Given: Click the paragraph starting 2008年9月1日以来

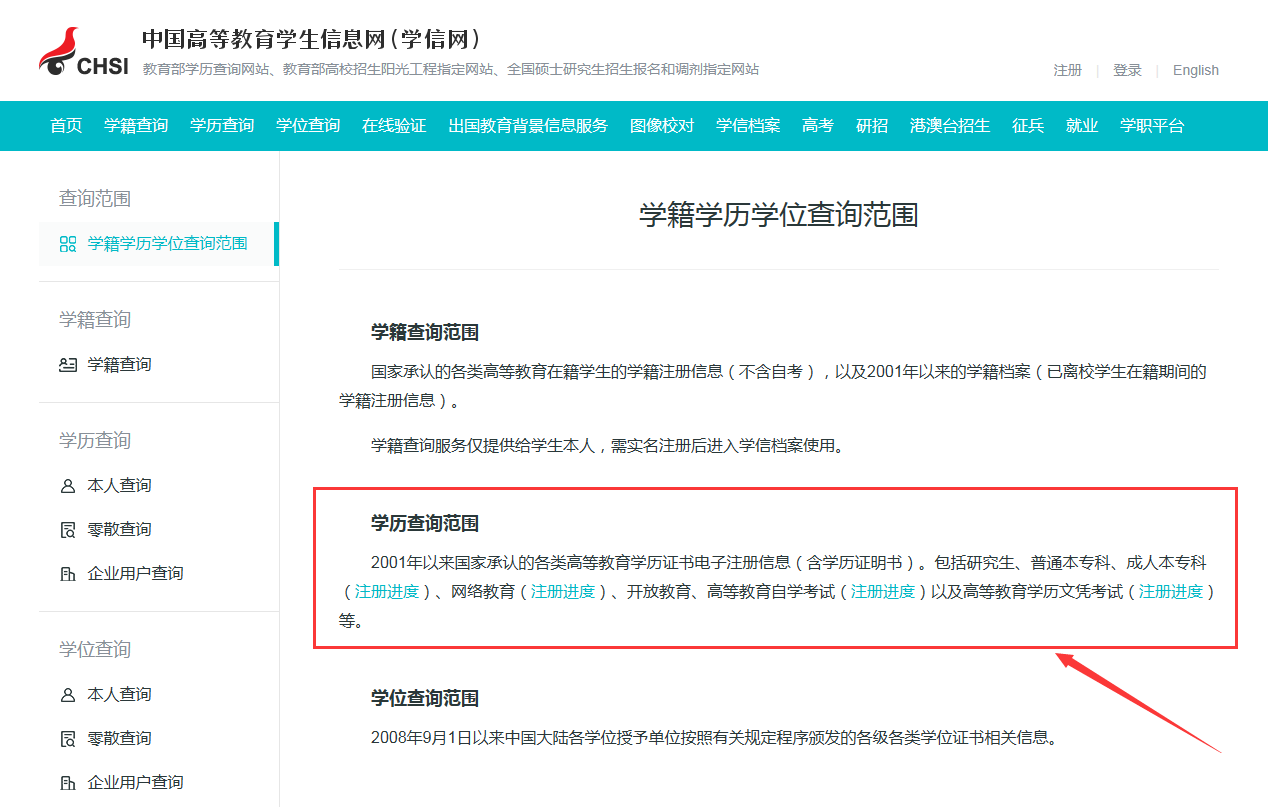Looking at the screenshot, I should tap(714, 738).
